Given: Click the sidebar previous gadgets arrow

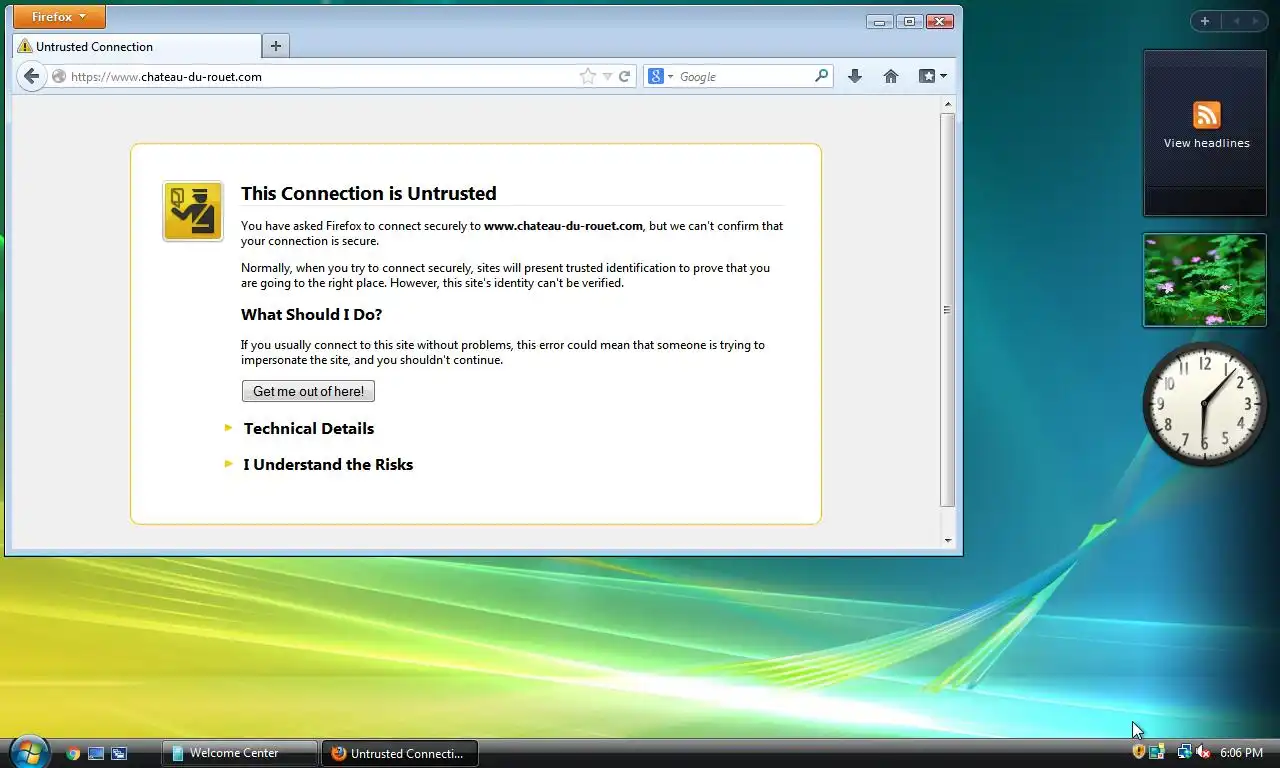Looking at the screenshot, I should [1236, 21].
